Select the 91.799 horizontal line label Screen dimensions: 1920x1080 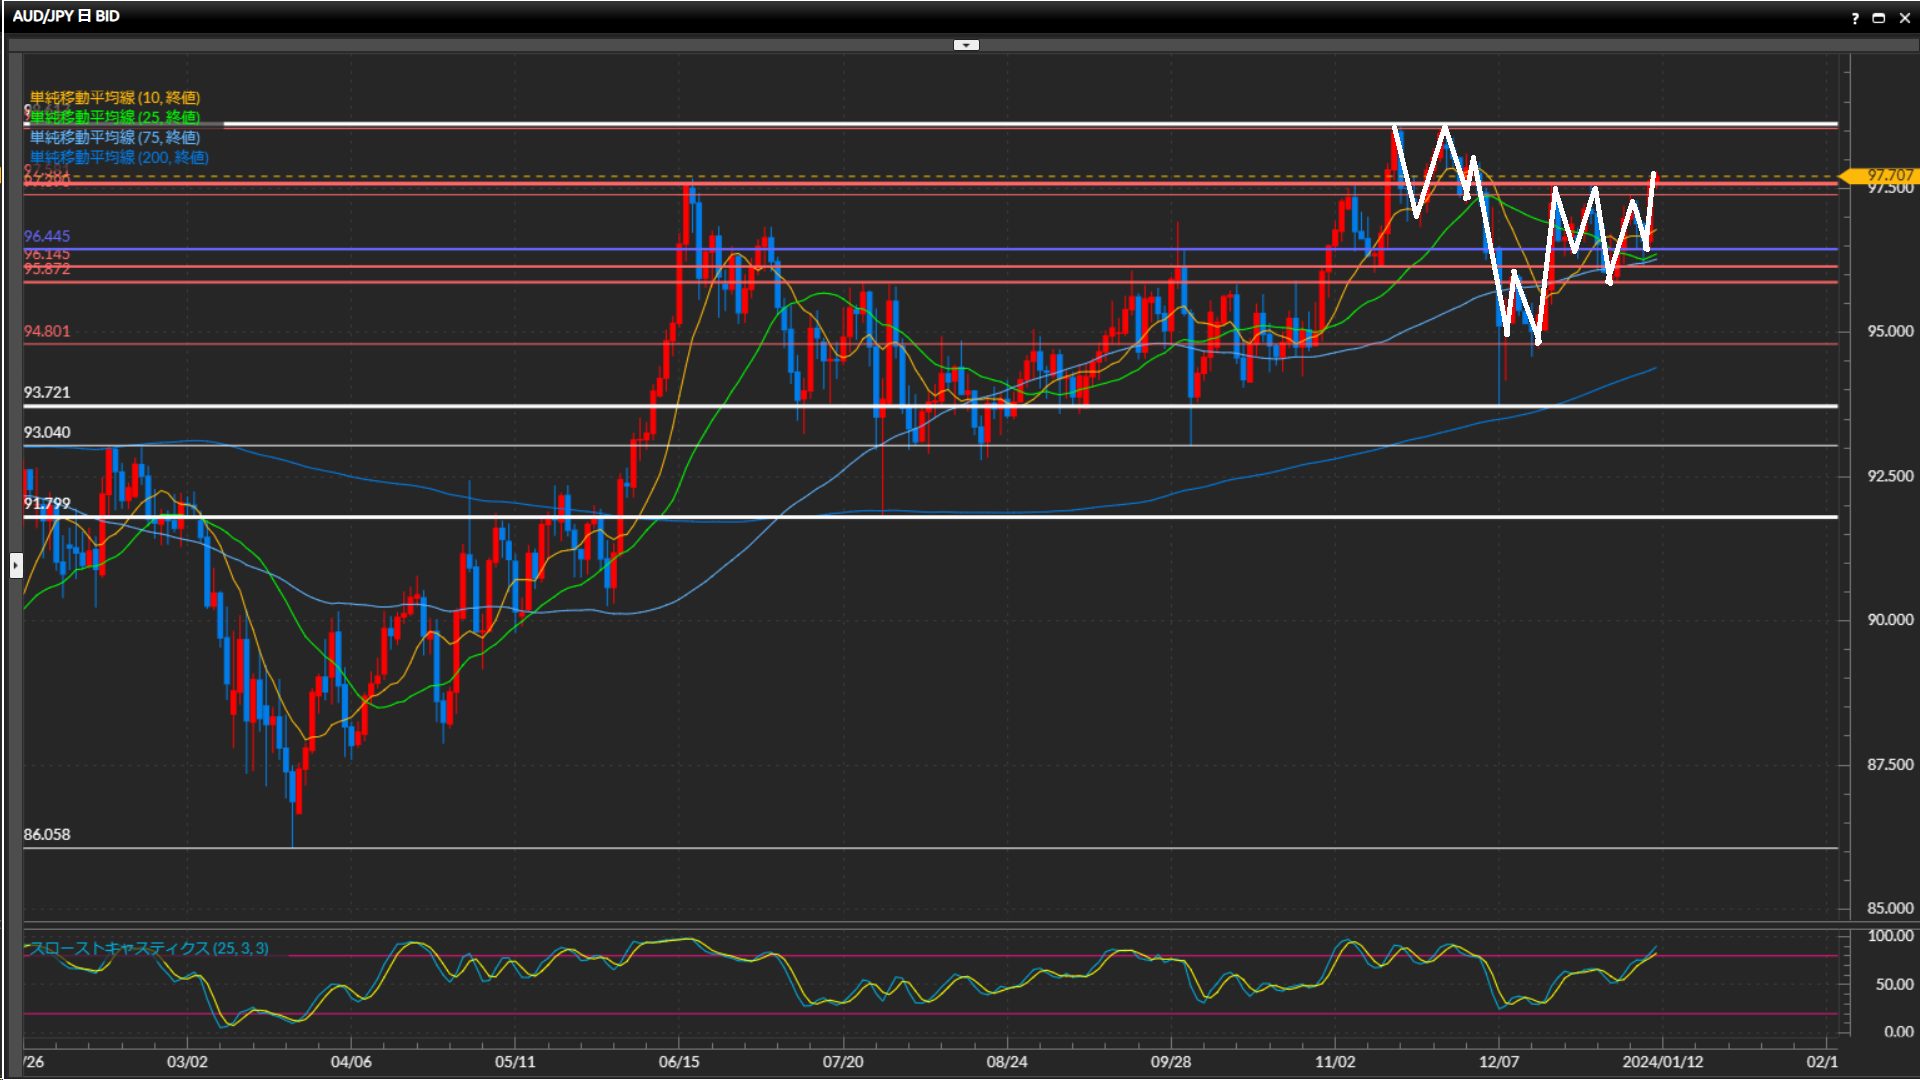47,503
